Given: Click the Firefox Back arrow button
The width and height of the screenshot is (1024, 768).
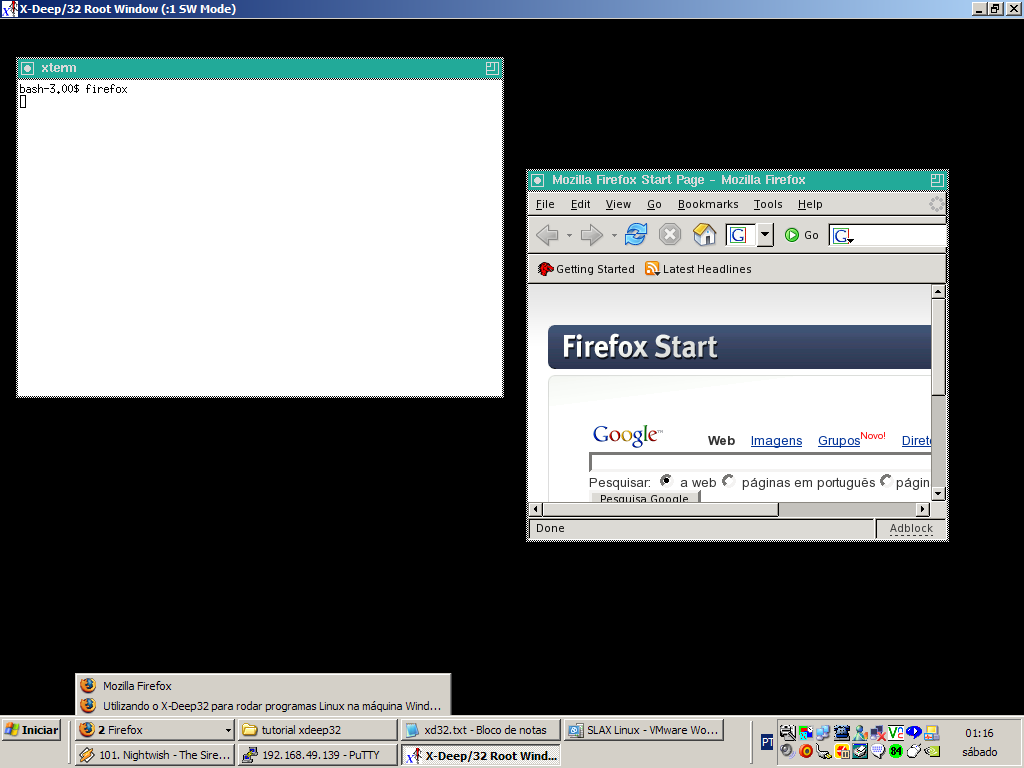Looking at the screenshot, I should pyautogui.click(x=547, y=234).
